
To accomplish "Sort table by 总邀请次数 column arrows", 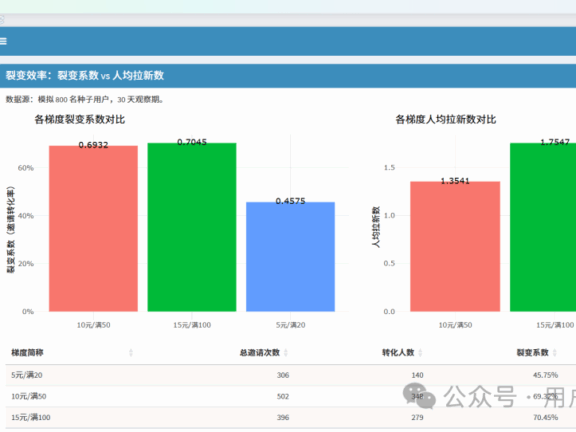I will point(286,353).
